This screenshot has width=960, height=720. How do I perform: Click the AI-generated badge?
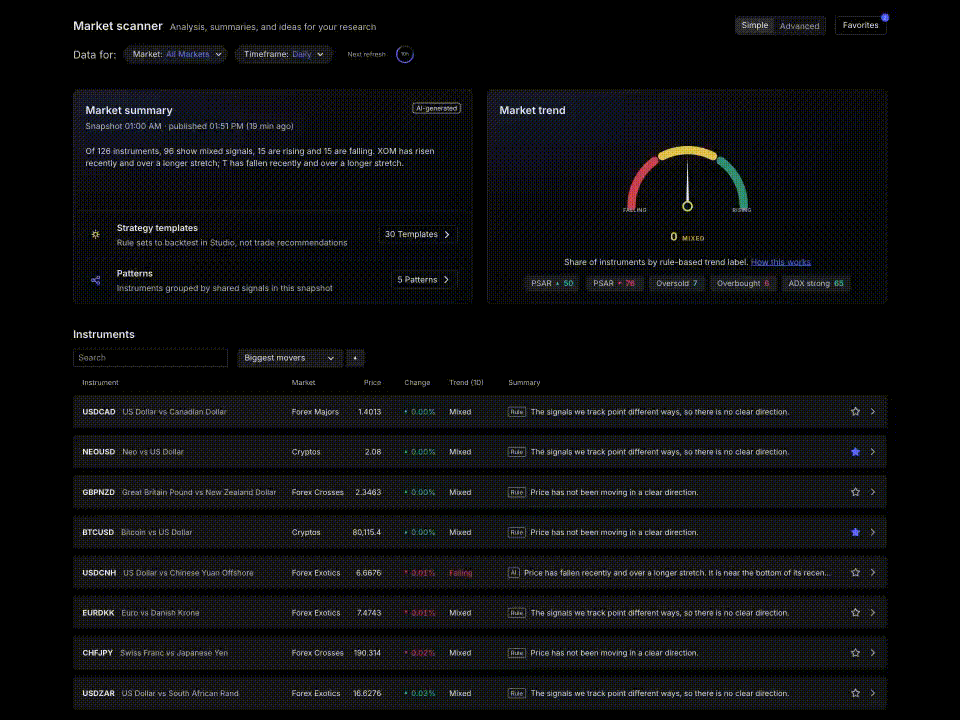click(437, 108)
